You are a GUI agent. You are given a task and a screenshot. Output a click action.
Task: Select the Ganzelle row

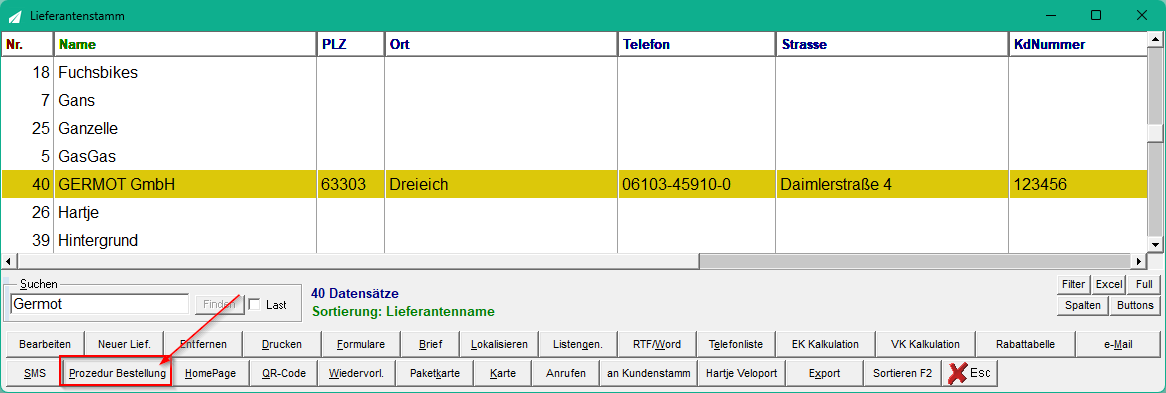pyautogui.click(x=574, y=128)
